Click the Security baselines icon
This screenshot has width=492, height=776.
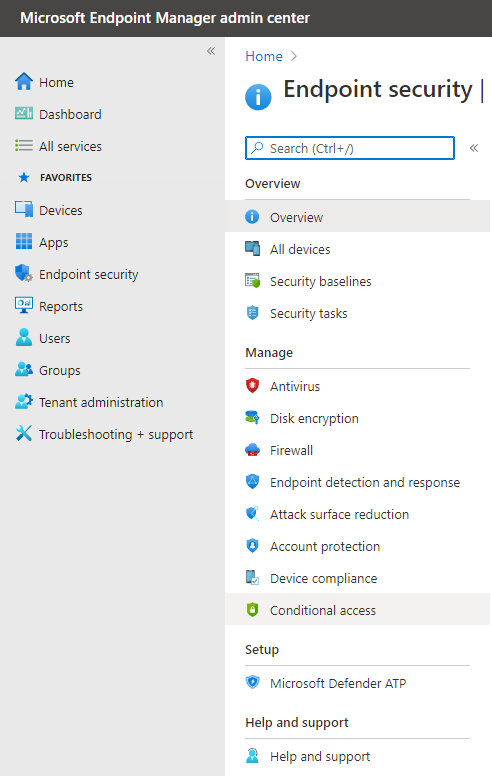tap(252, 281)
